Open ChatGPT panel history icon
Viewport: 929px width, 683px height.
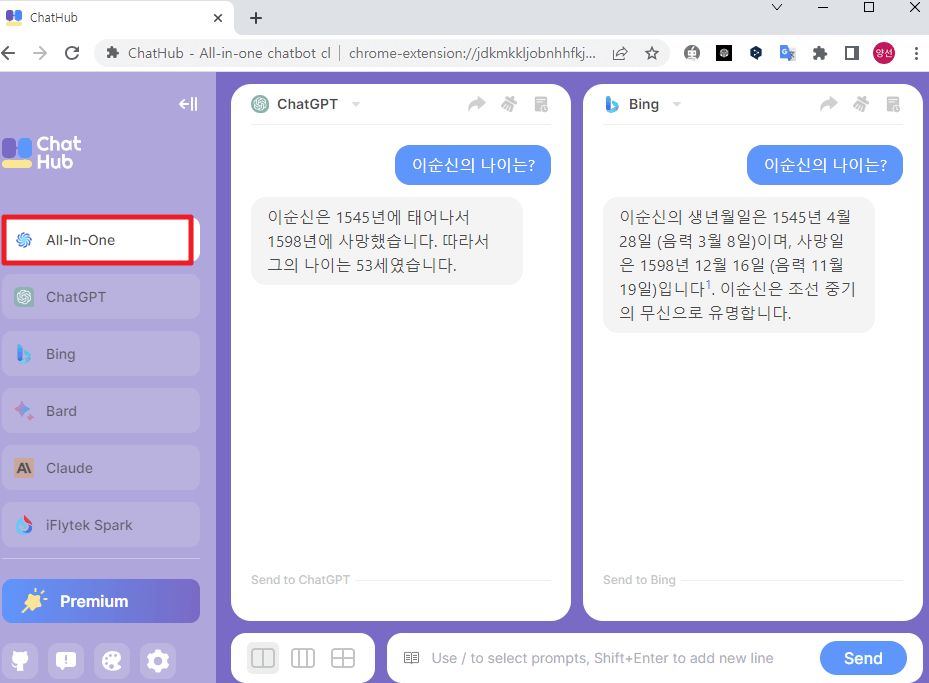pos(541,104)
